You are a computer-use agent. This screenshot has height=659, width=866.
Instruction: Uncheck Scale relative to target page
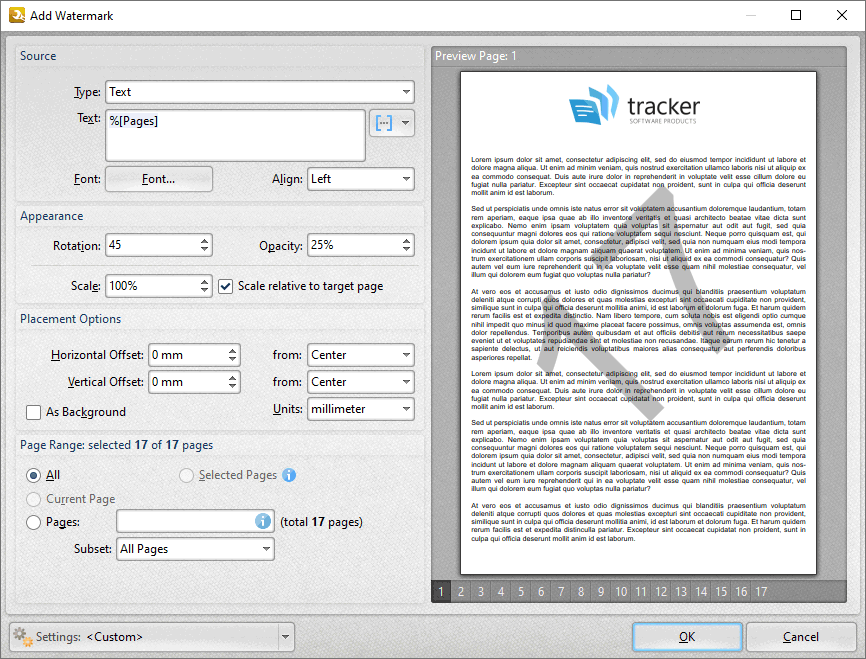tap(225, 286)
